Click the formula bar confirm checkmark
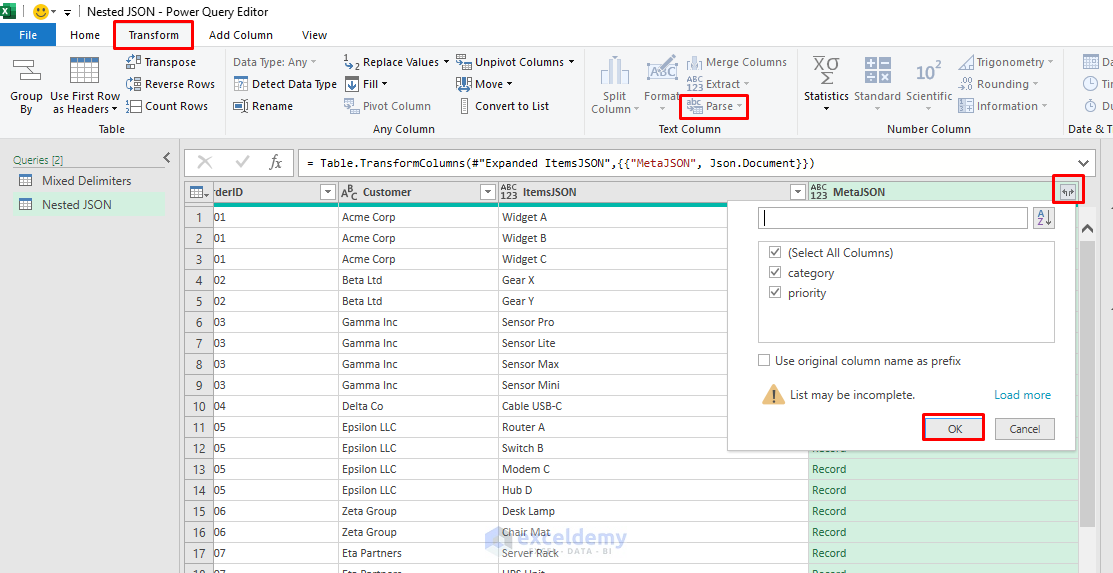 point(242,163)
